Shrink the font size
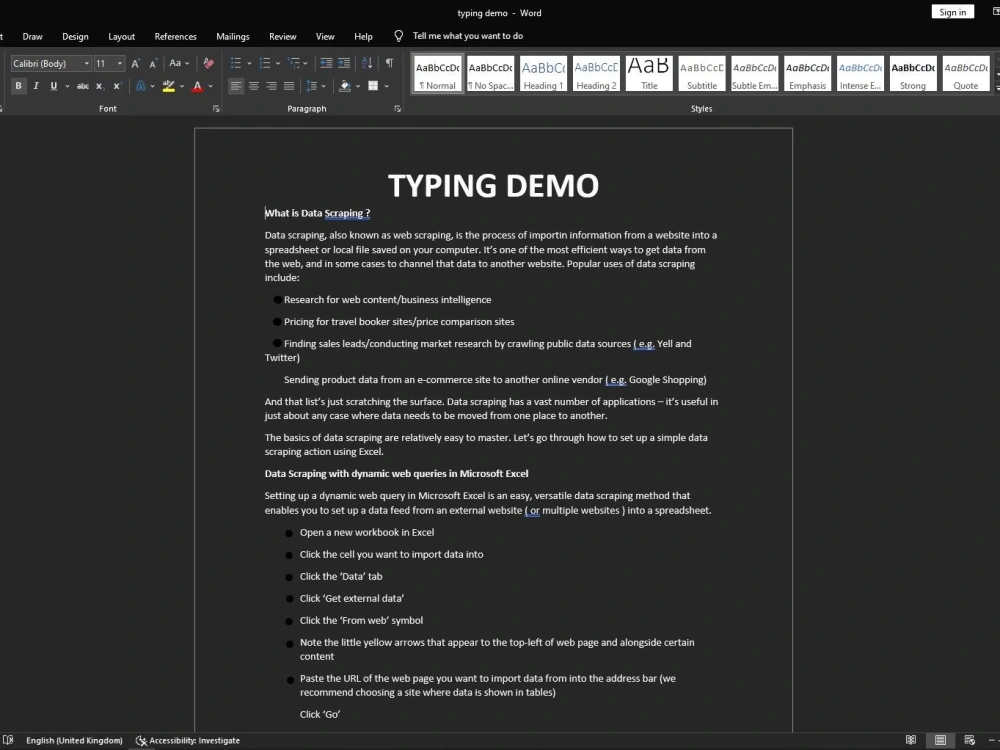The width and height of the screenshot is (1000, 750). coord(153,63)
